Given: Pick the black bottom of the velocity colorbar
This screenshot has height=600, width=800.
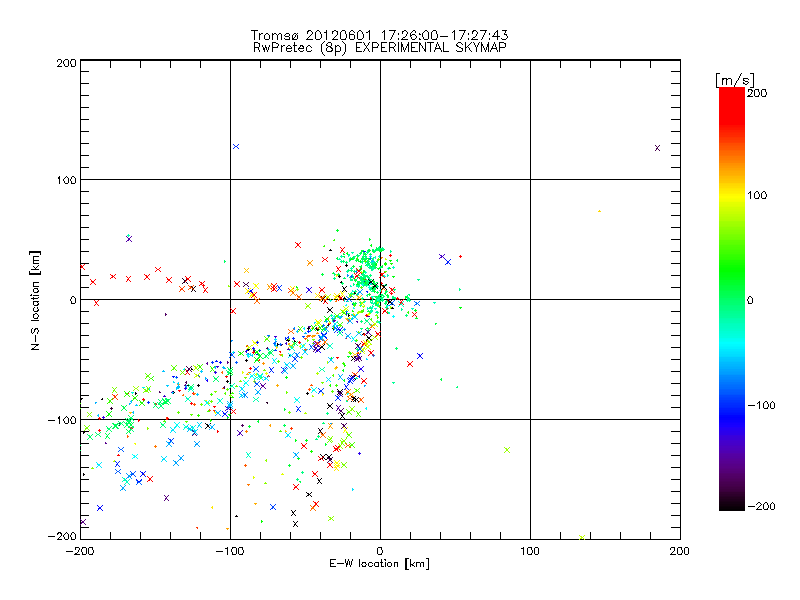Looking at the screenshot, I should click(x=732, y=505).
